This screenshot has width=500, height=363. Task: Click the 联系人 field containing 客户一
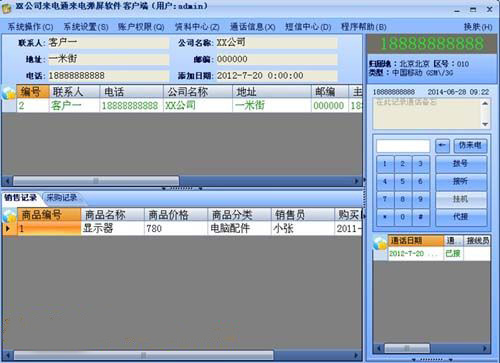click(x=108, y=43)
